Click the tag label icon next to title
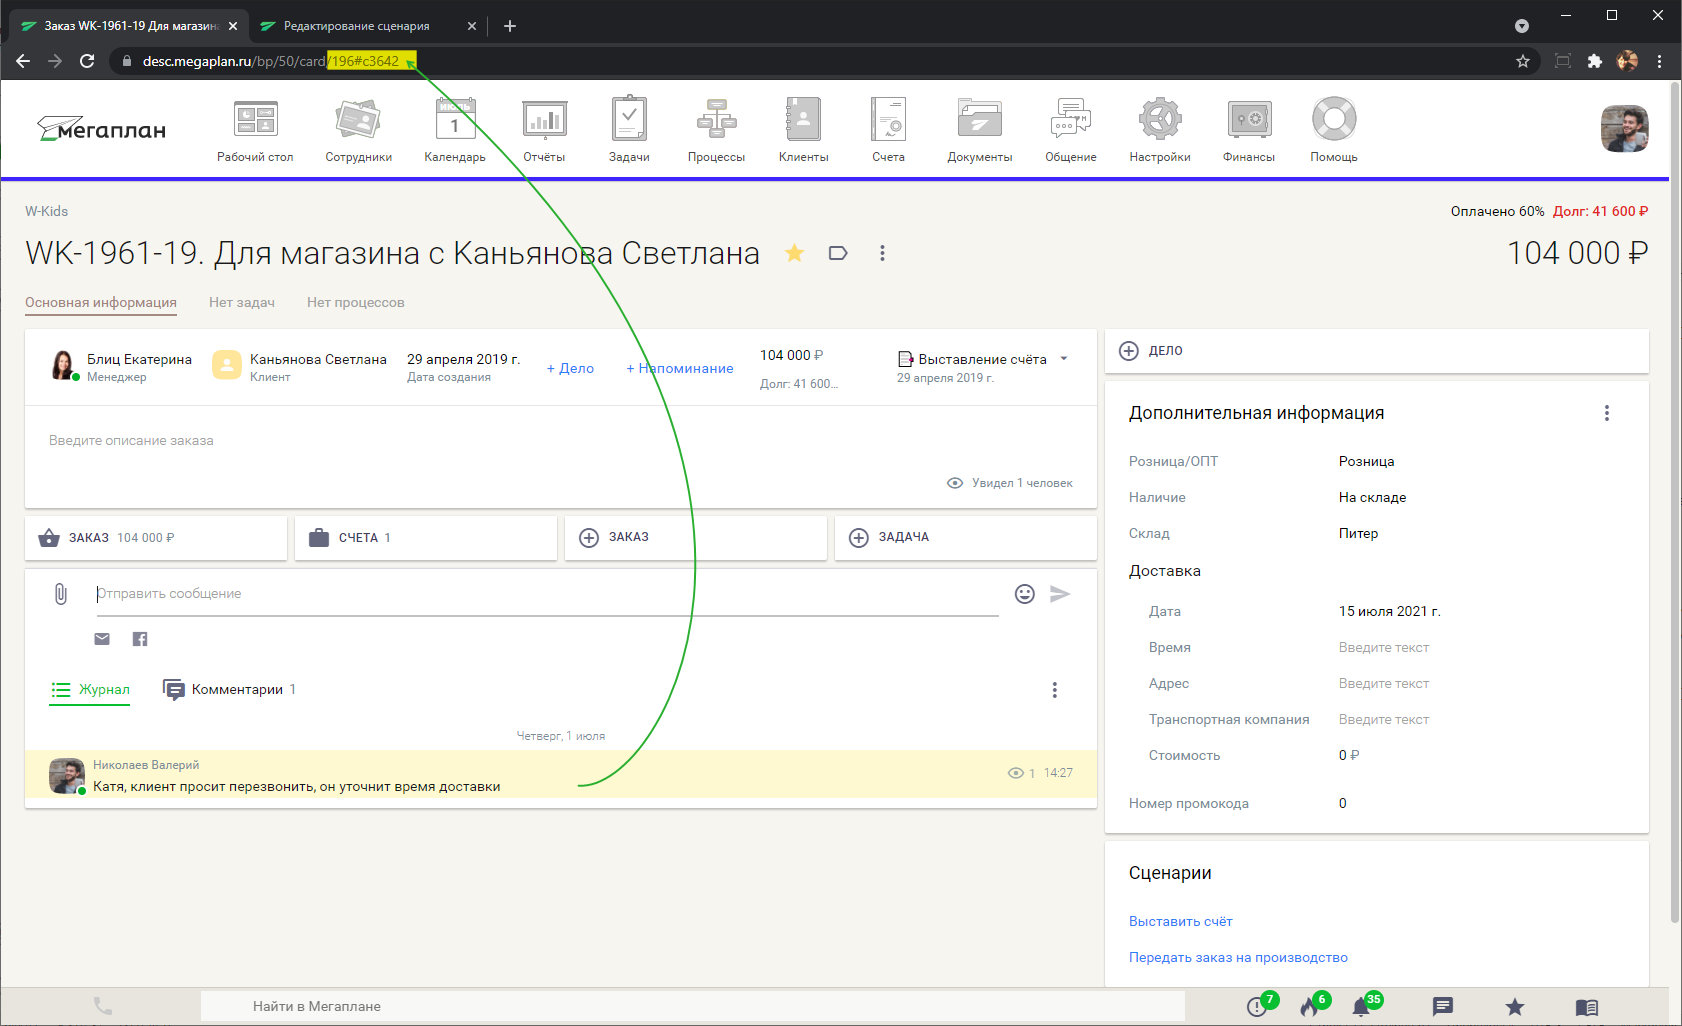 pos(838,253)
